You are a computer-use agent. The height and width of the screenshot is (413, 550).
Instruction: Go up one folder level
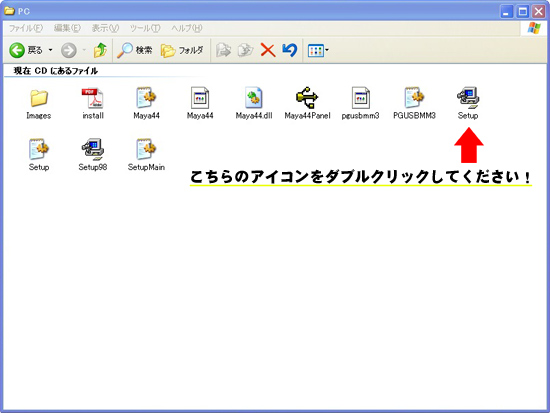(100, 51)
